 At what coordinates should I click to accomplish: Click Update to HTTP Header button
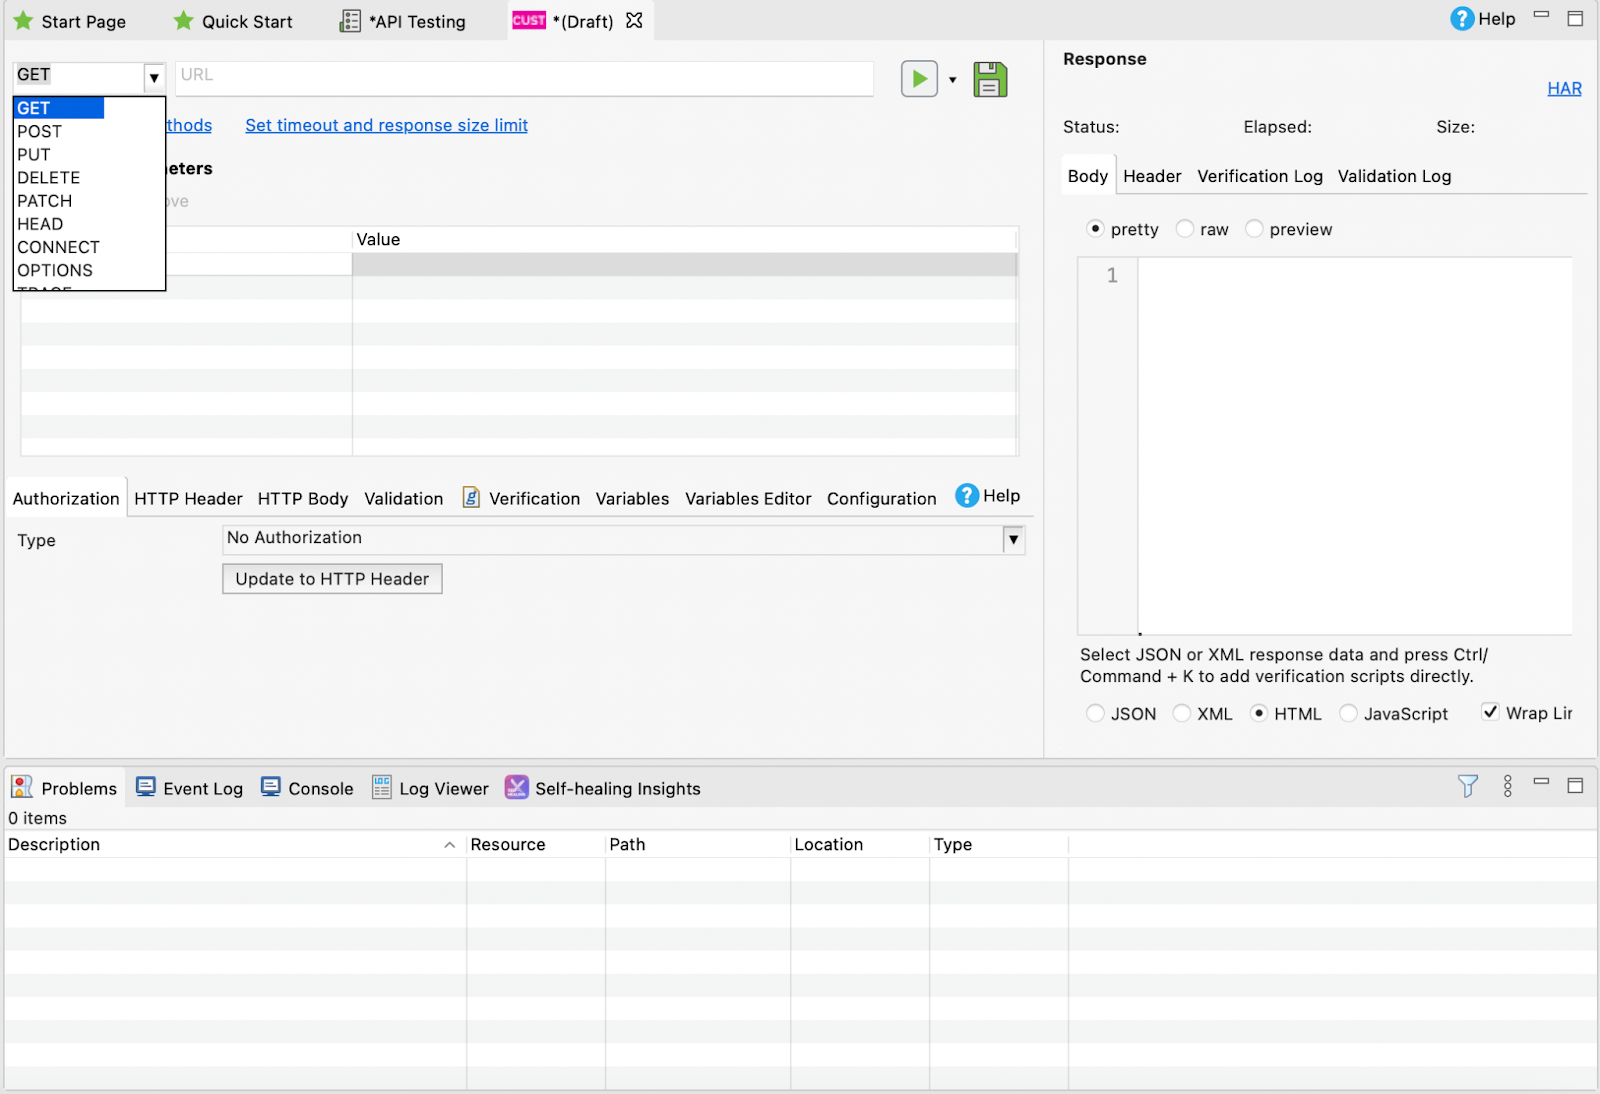click(332, 579)
